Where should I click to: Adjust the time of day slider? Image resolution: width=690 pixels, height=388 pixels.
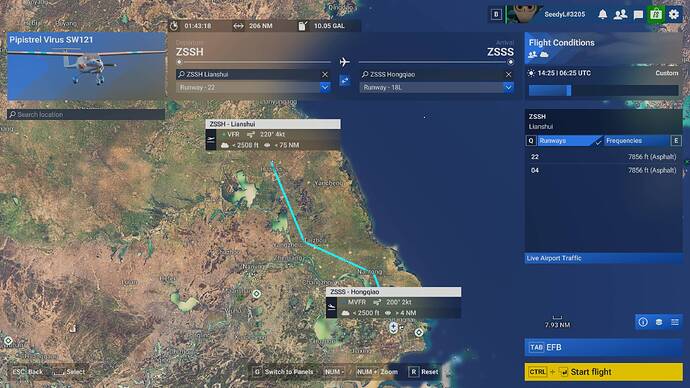pos(603,91)
